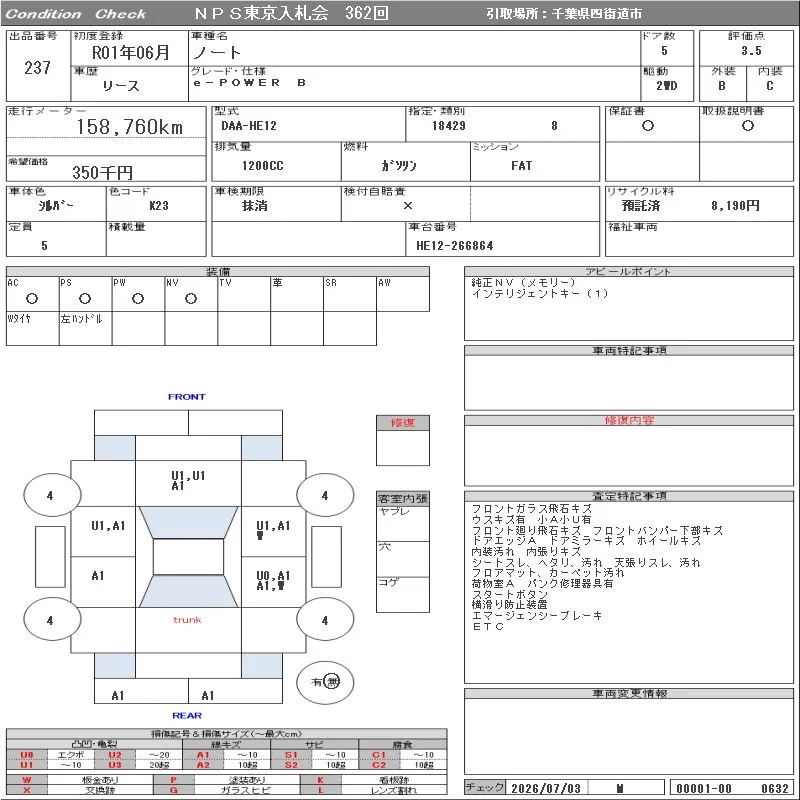800x800 pixels.
Task: Select the 'REAR' diagram label
Action: click(187, 715)
